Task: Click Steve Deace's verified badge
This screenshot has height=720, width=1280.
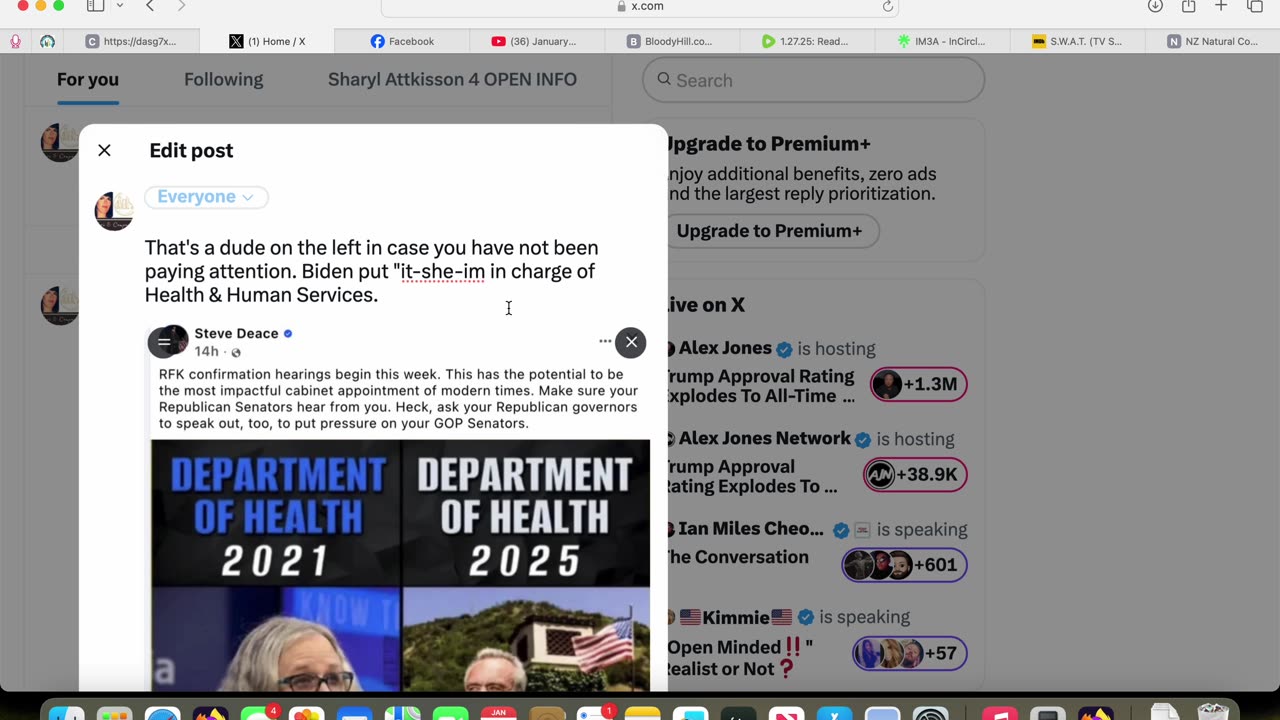Action: coord(288,333)
